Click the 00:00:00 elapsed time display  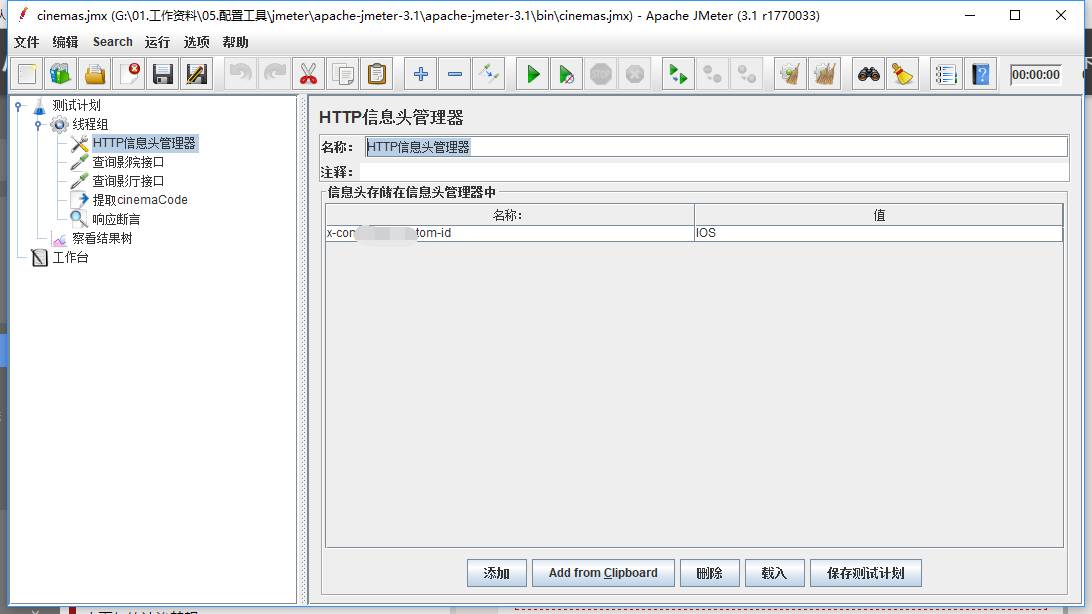click(x=1036, y=74)
